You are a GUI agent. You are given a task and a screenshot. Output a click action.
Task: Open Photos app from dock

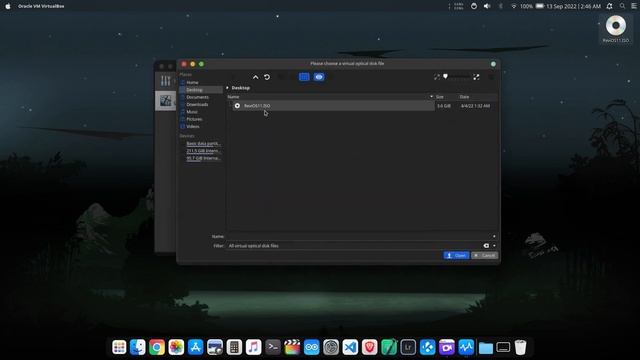coord(176,347)
